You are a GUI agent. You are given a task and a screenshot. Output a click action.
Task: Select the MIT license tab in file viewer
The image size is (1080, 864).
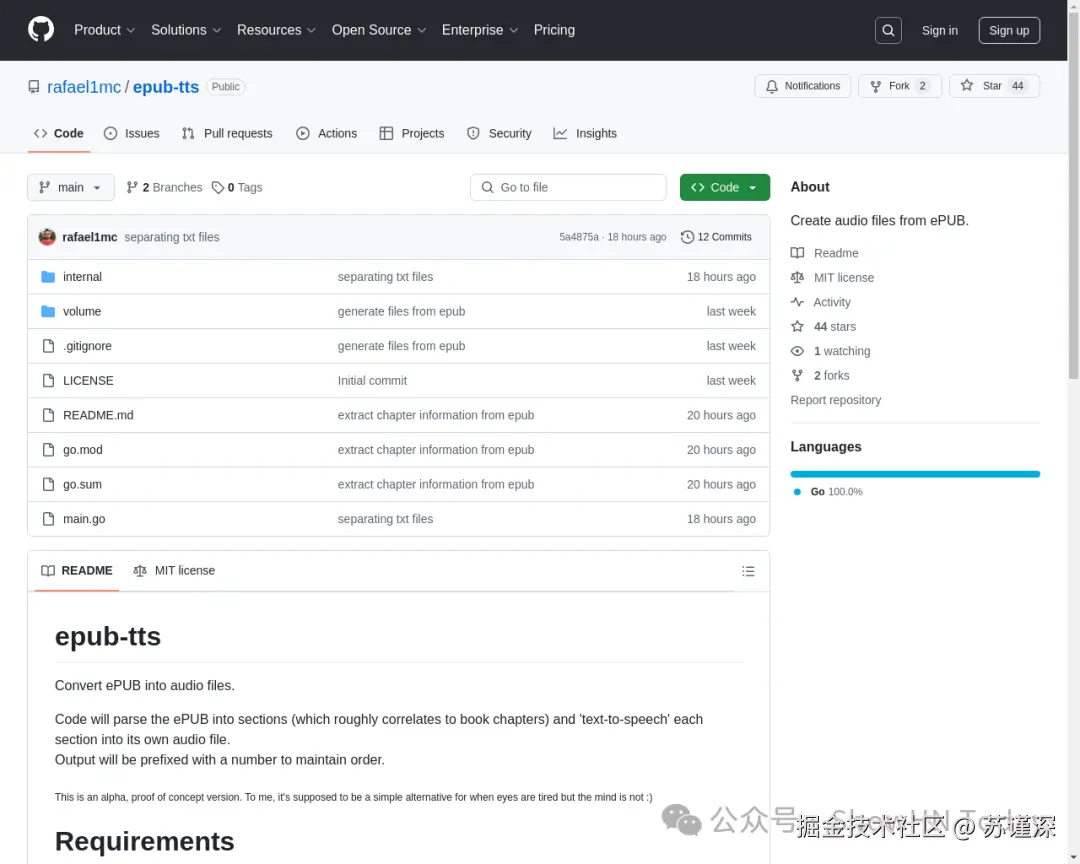[174, 570]
